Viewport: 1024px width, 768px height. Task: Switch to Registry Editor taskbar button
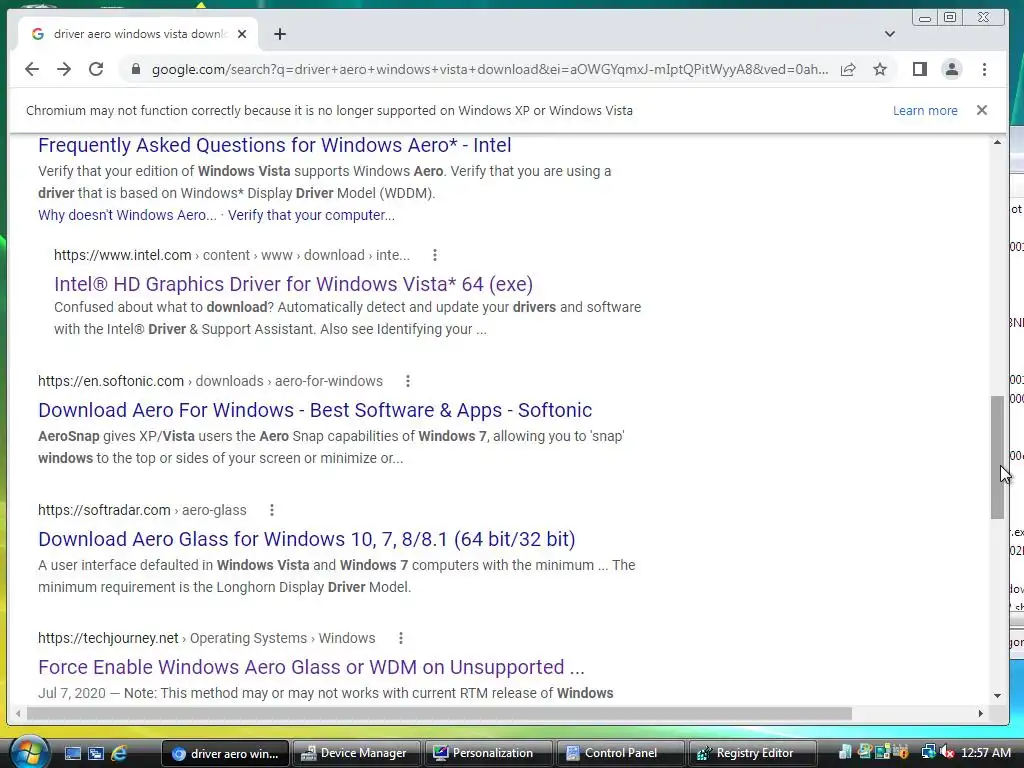point(752,753)
